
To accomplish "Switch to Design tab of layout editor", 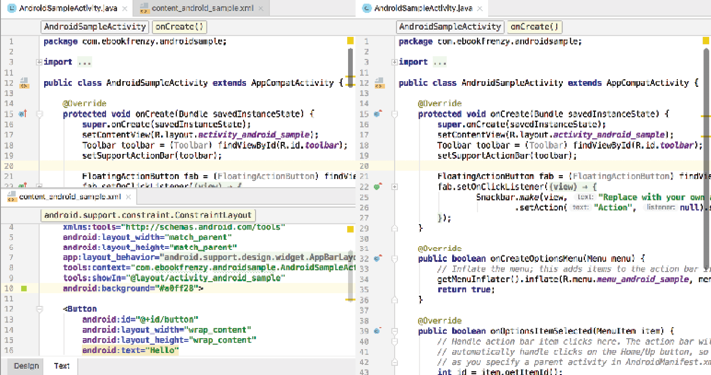I will click(x=26, y=366).
